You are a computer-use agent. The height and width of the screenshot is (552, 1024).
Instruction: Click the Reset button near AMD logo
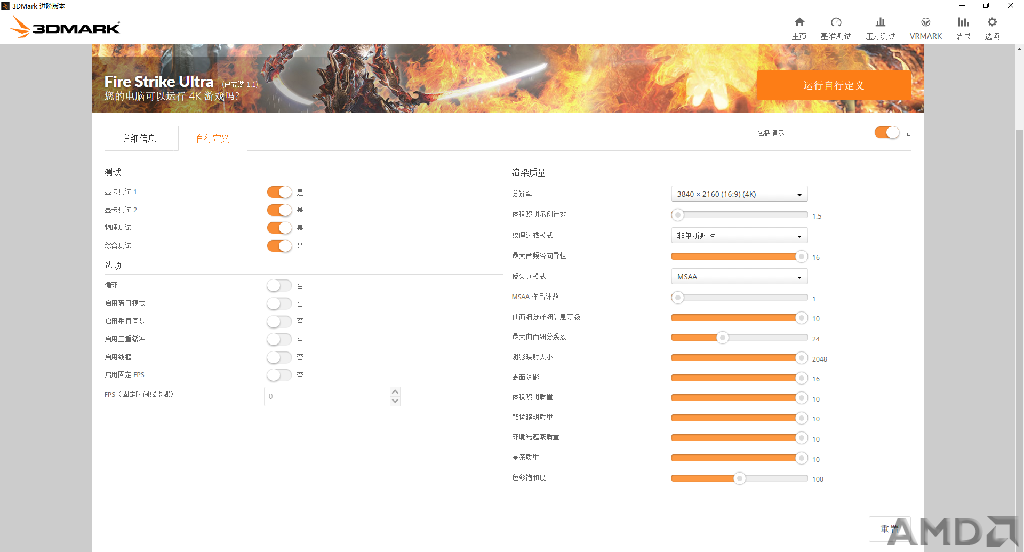[889, 528]
